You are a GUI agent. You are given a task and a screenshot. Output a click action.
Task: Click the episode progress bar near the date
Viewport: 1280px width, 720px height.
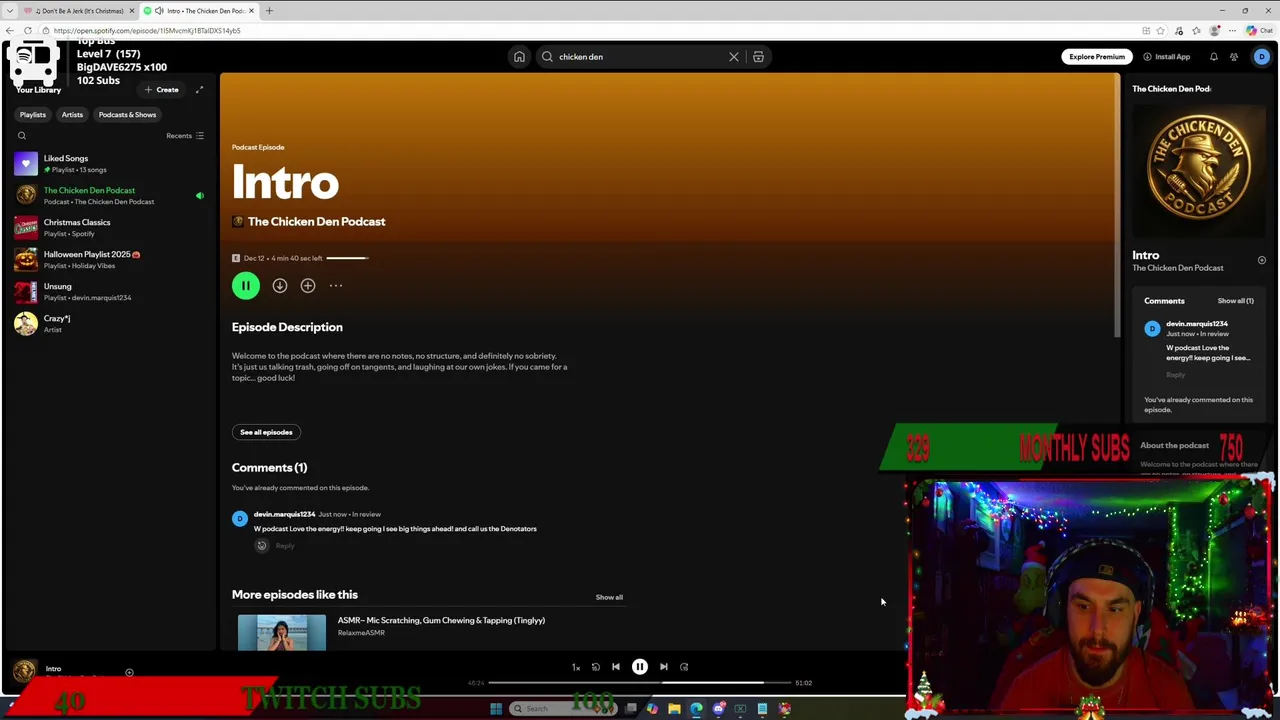347,258
